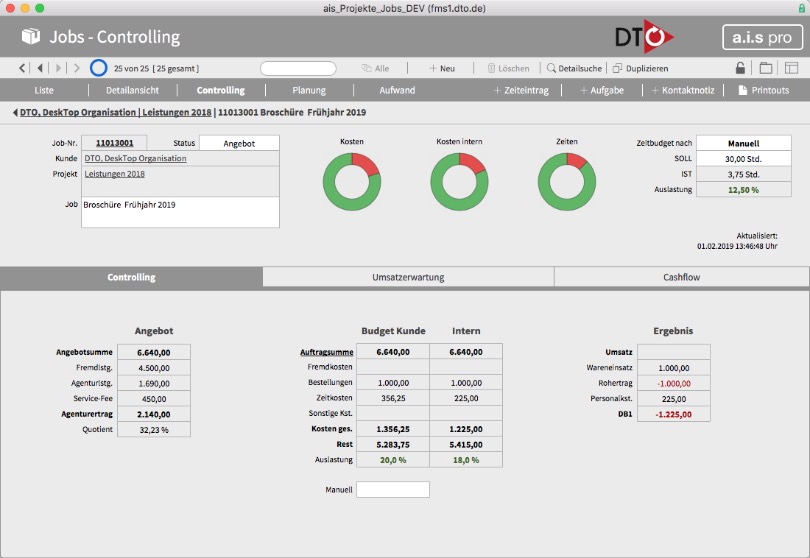The image size is (810, 558).
Task: Go to first record arrow
Action: coord(22,68)
